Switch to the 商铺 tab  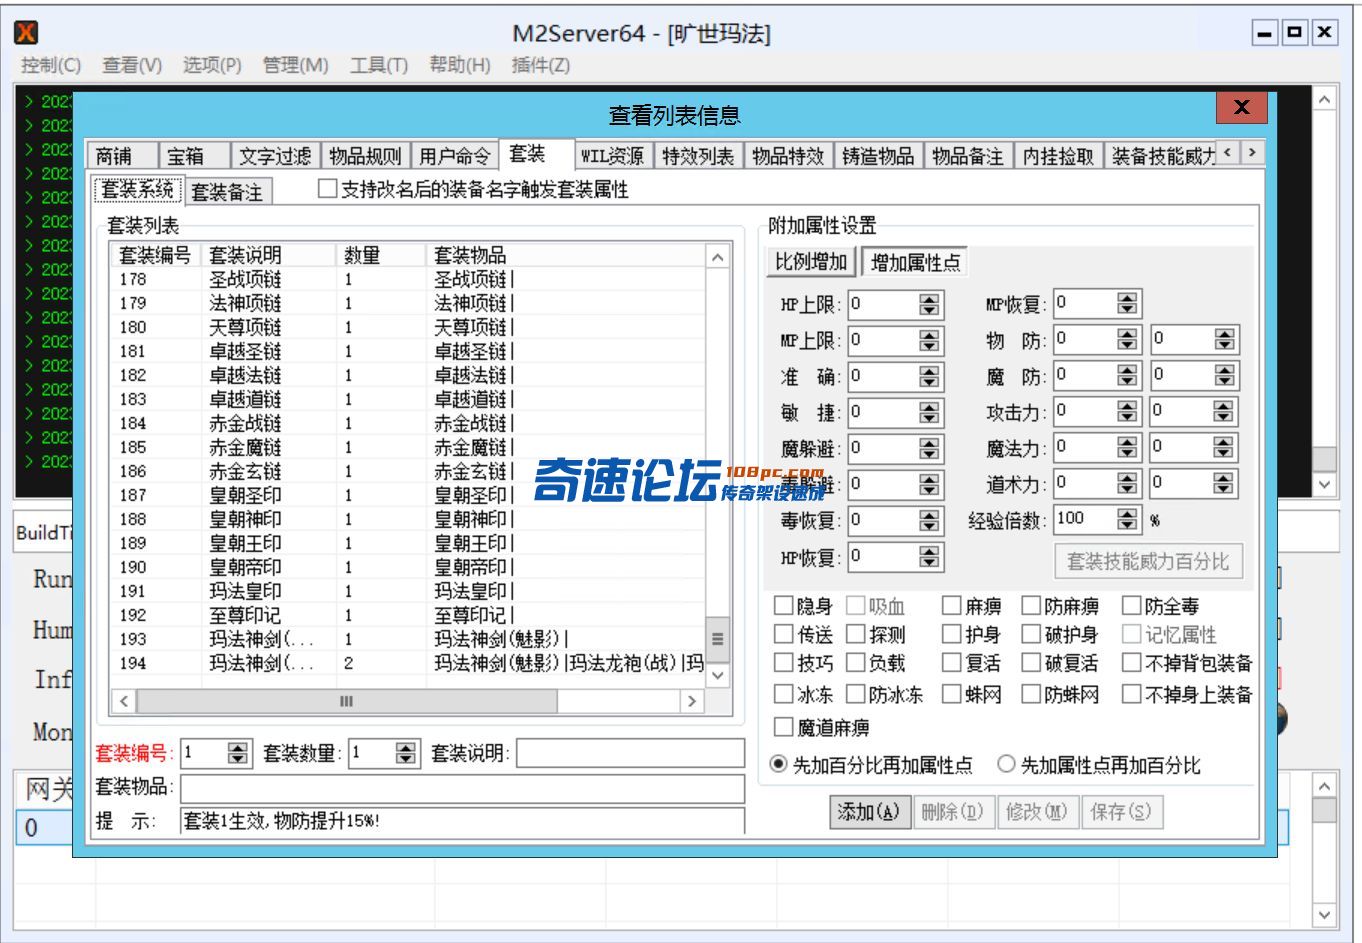tap(122, 156)
